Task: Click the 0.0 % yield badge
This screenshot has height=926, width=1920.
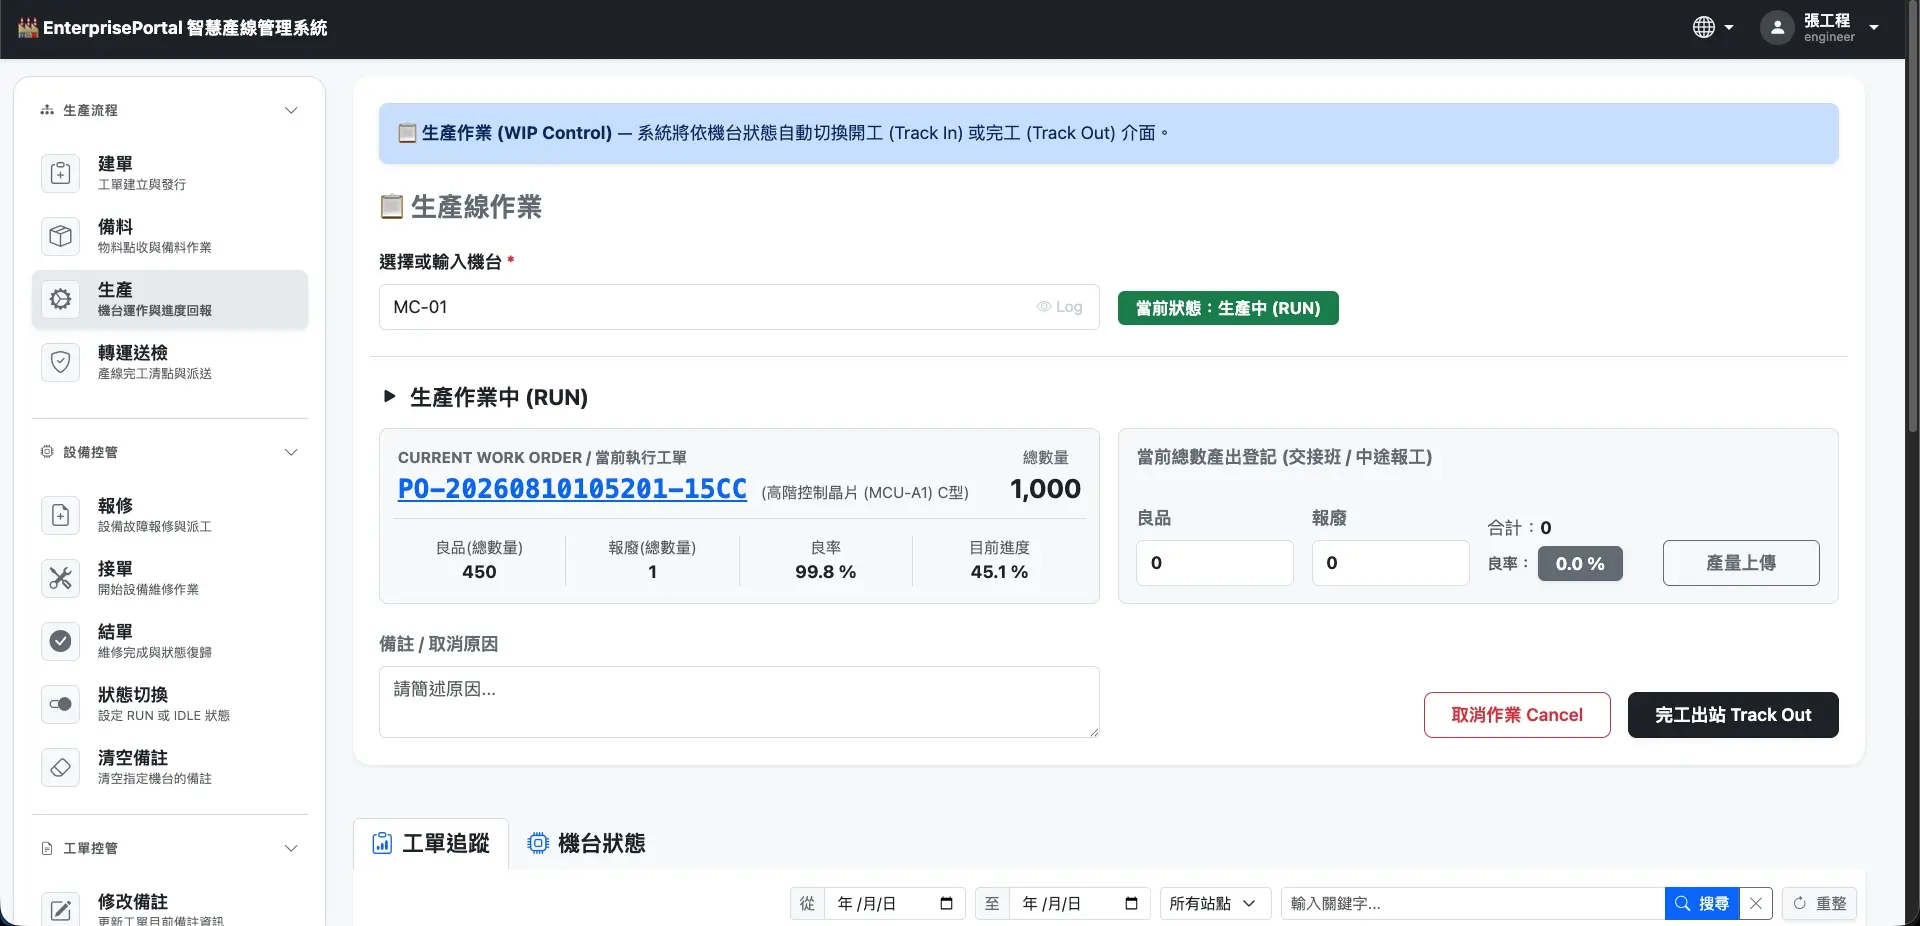Action: click(x=1580, y=564)
